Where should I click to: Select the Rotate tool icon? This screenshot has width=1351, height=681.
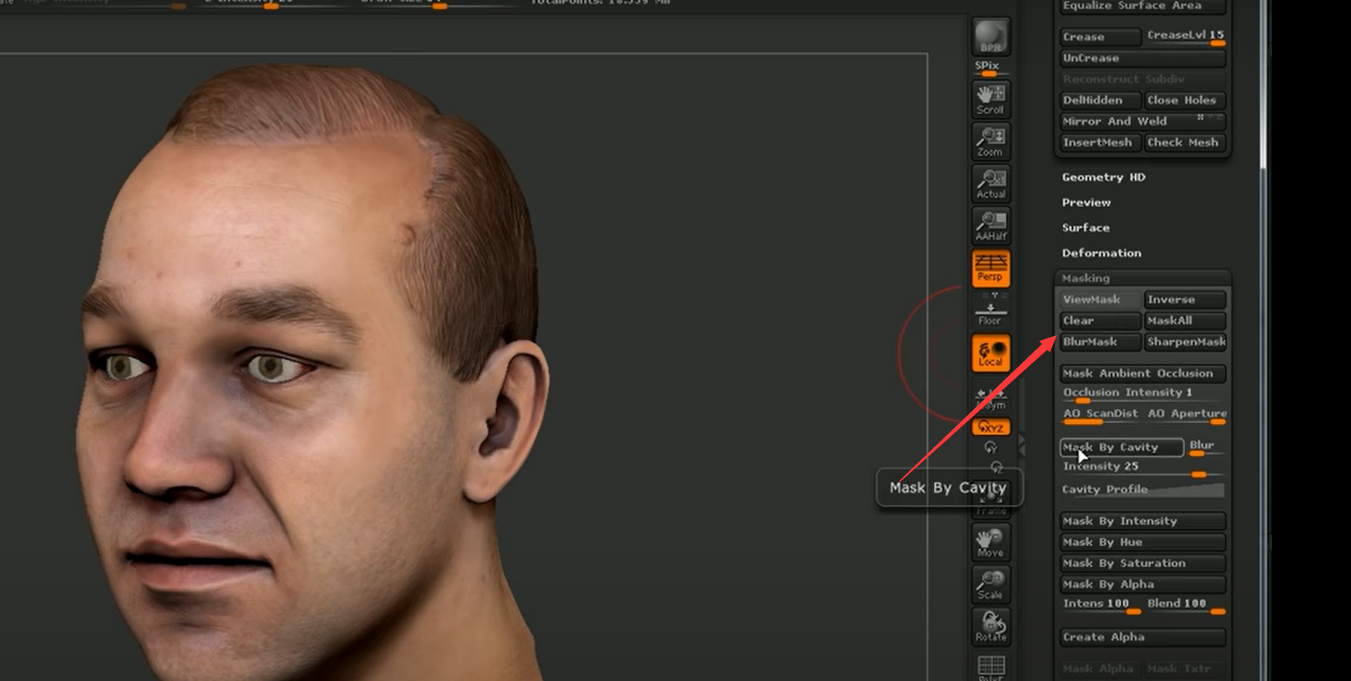tap(990, 626)
